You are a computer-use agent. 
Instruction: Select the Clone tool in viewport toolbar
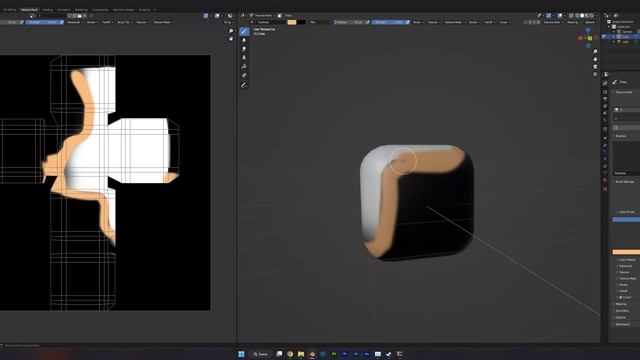coord(244,58)
